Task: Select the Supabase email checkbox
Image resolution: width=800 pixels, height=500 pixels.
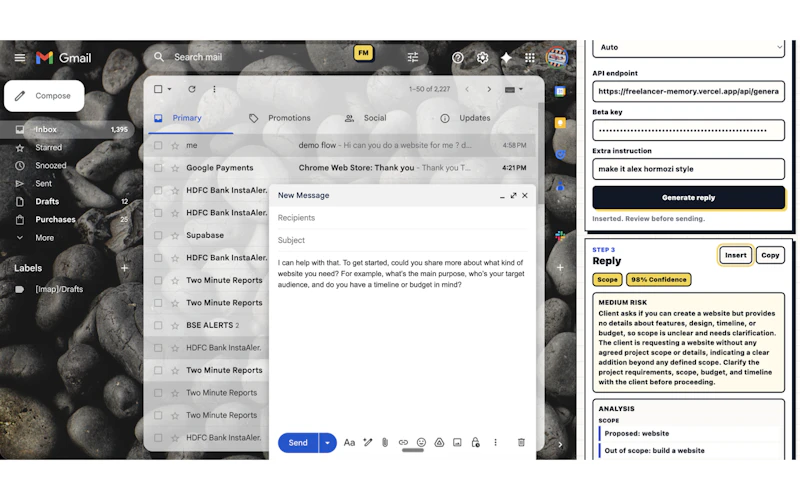Action: point(158,235)
